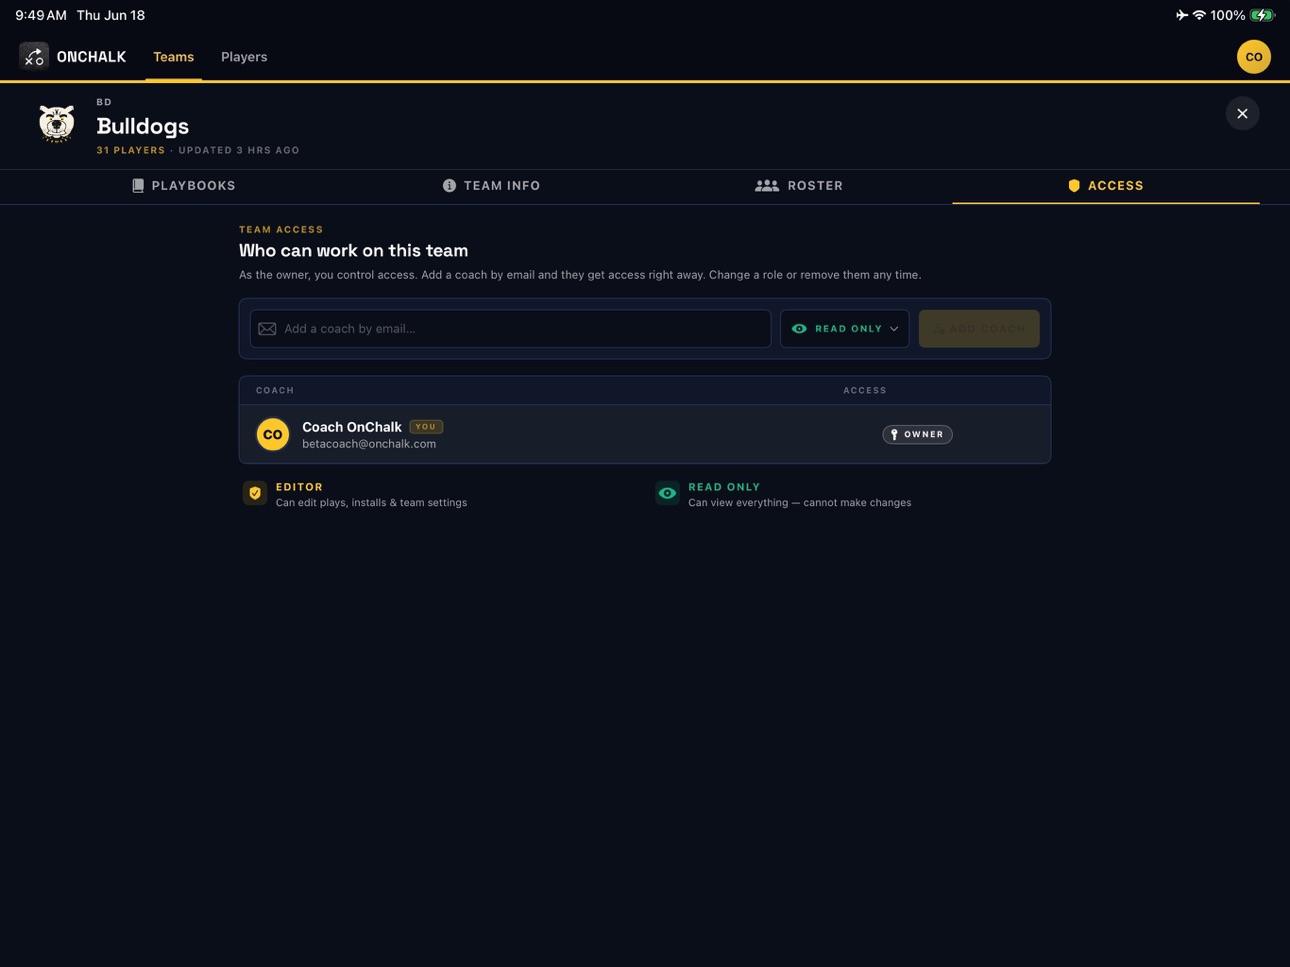Click the Coach OnChalk avatar in table
Image resolution: width=1290 pixels, height=967 pixels.
coord(273,434)
